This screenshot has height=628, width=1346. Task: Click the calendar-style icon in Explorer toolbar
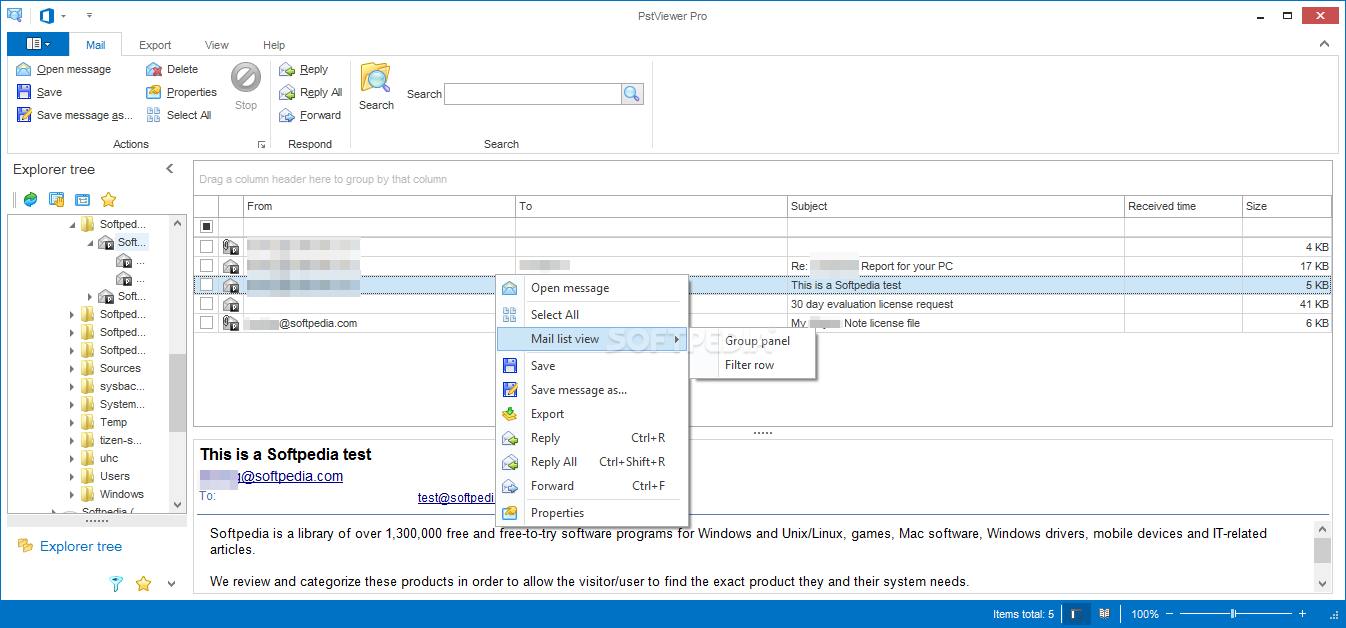point(83,199)
